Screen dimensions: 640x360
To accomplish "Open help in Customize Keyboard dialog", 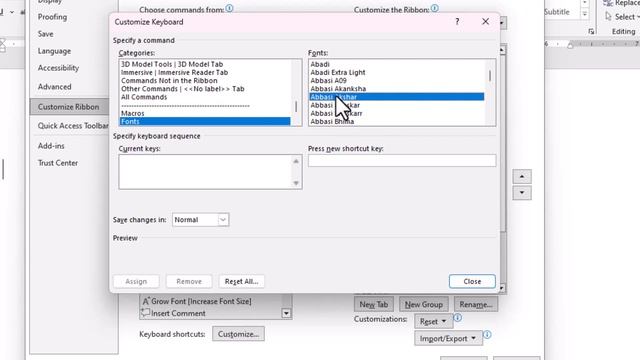I will pyautogui.click(x=457, y=22).
